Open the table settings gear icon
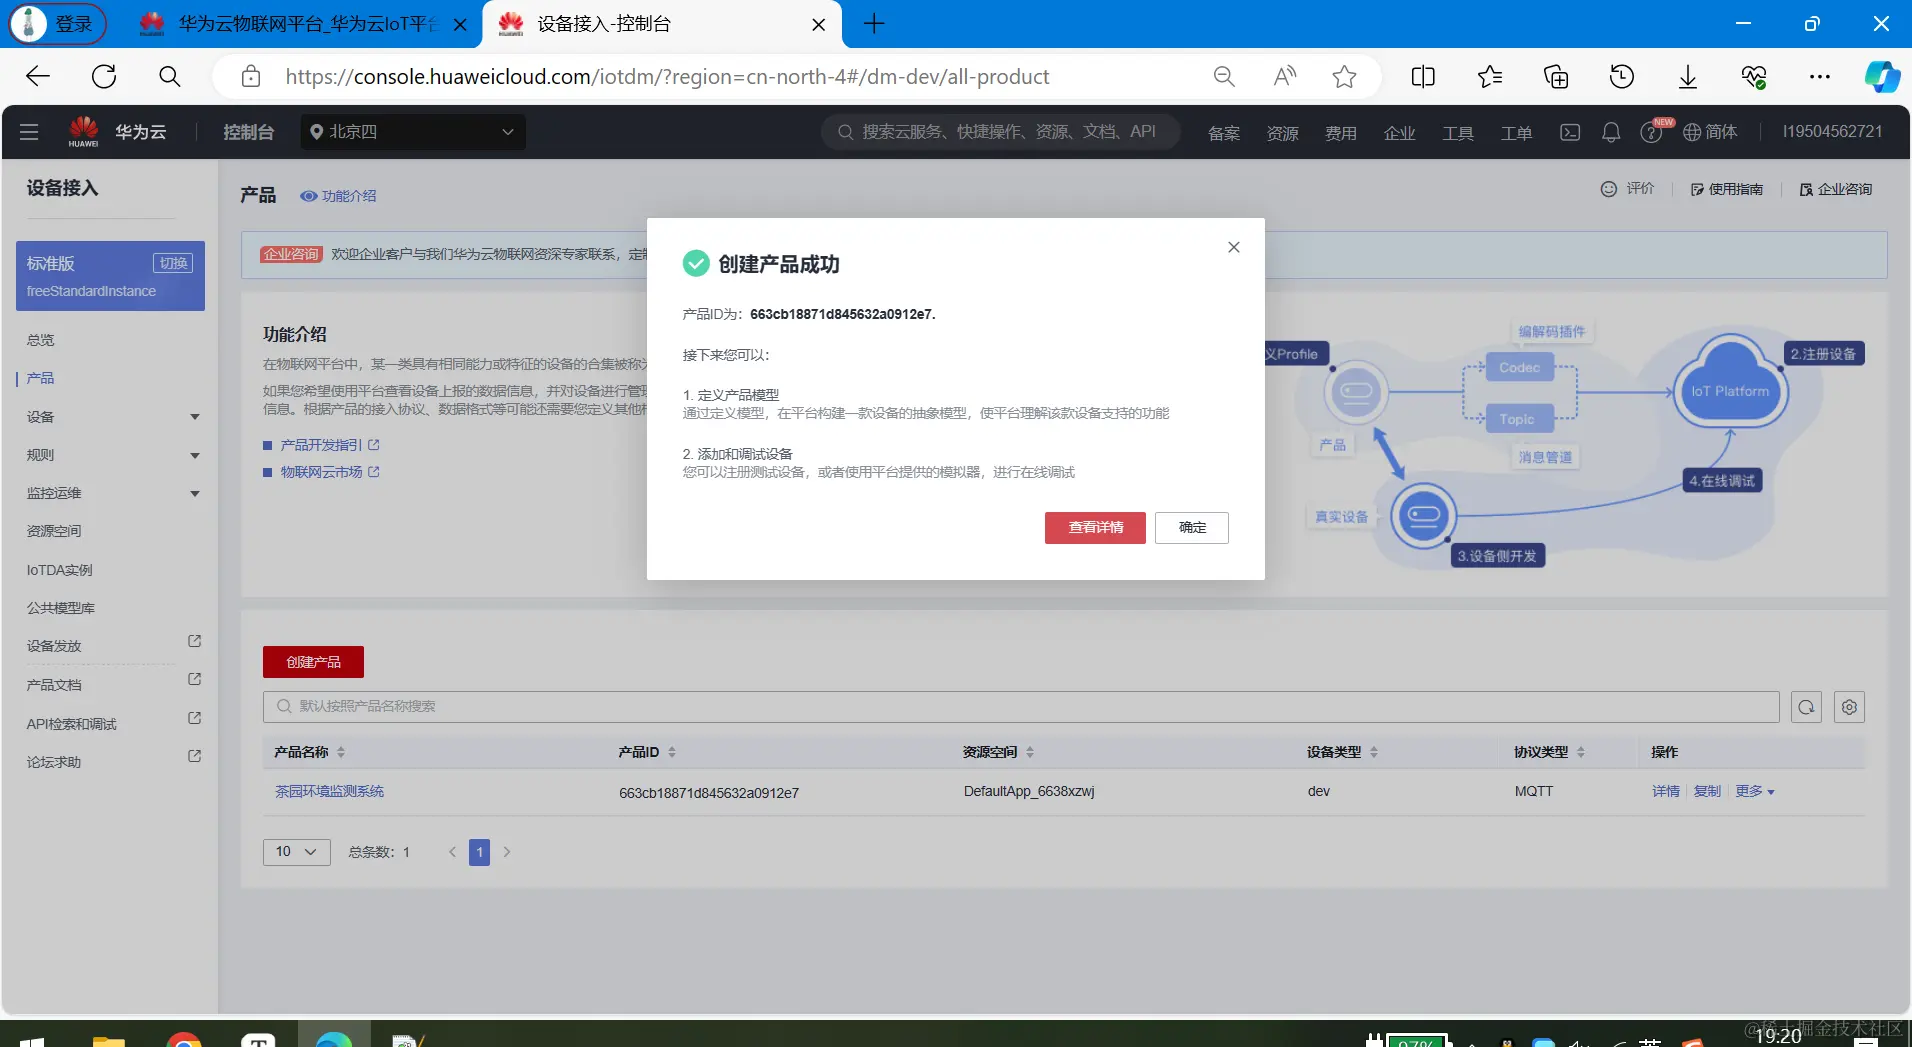Viewport: 1912px width, 1047px height. pyautogui.click(x=1849, y=707)
